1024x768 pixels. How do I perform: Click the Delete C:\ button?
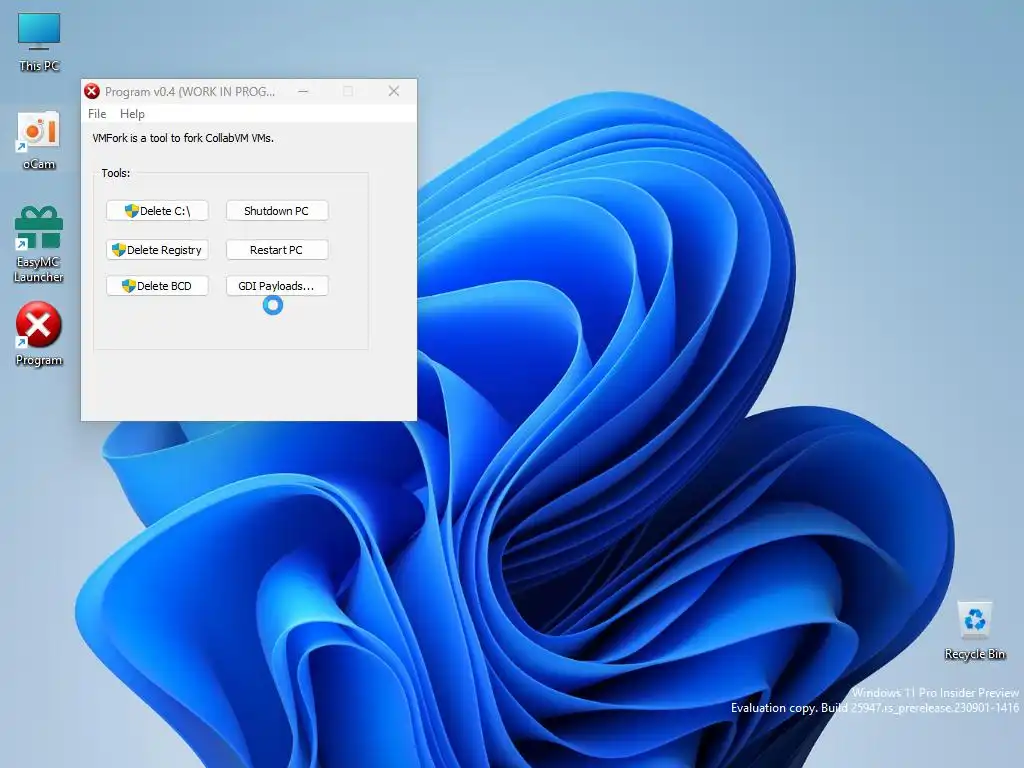click(157, 211)
